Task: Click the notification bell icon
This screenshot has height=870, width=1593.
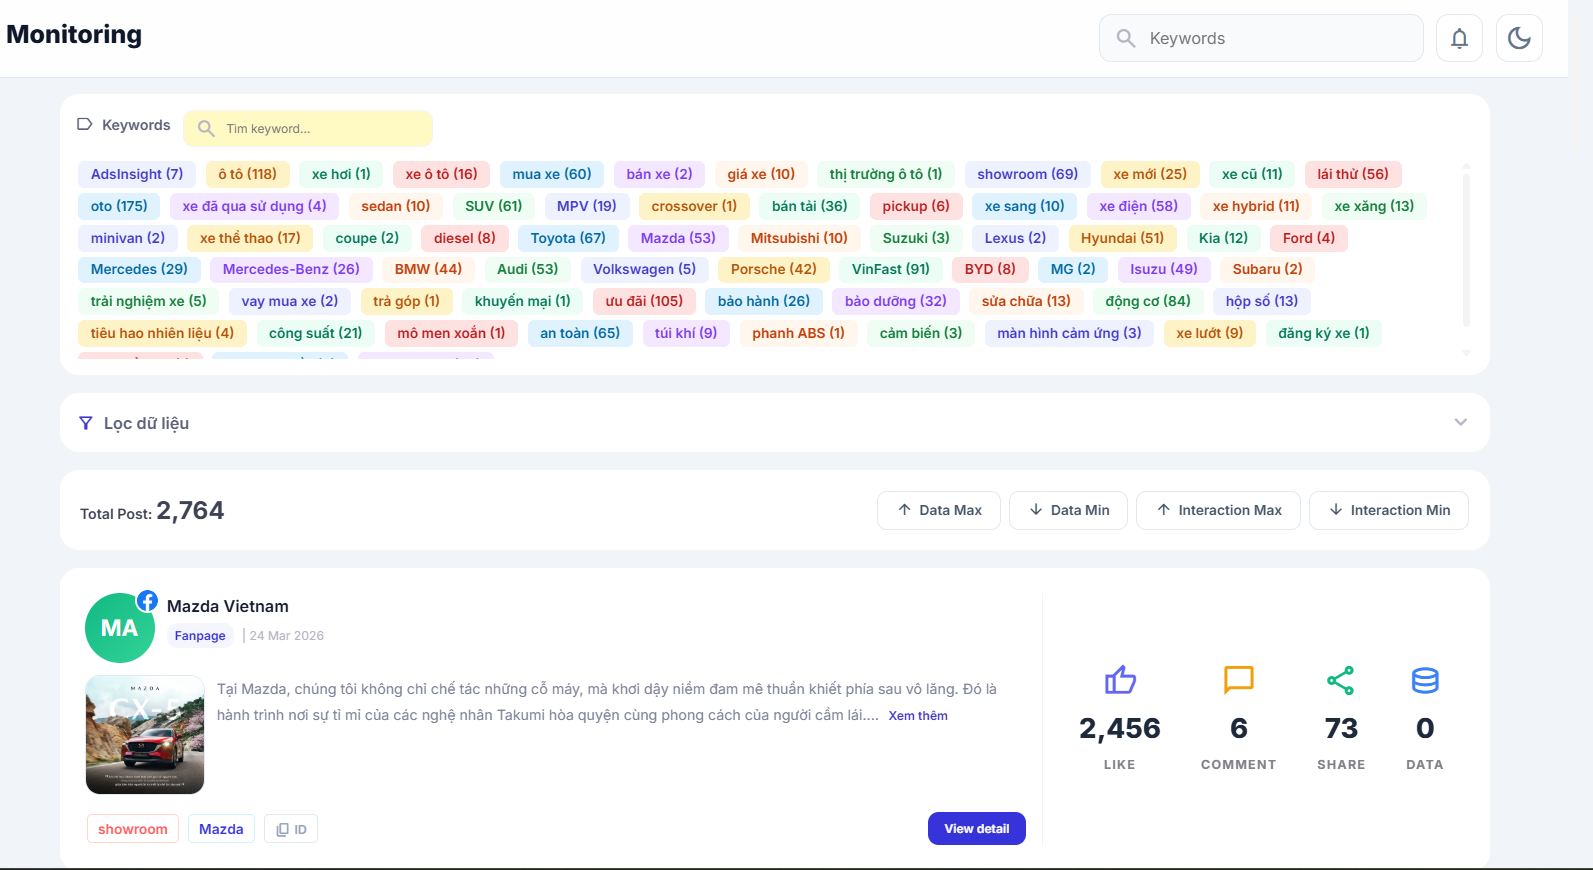Action: (1459, 38)
